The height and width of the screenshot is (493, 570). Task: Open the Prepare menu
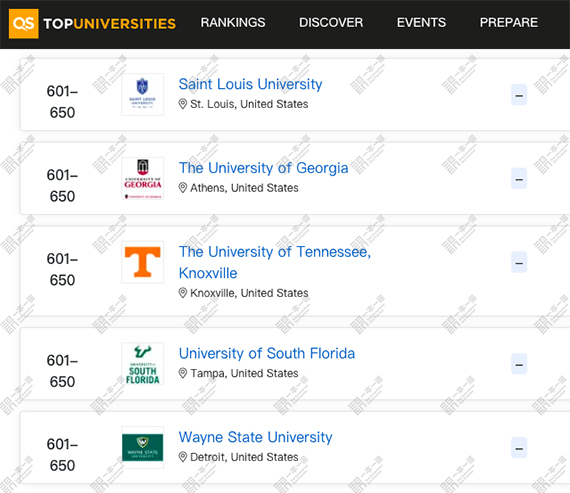click(509, 23)
